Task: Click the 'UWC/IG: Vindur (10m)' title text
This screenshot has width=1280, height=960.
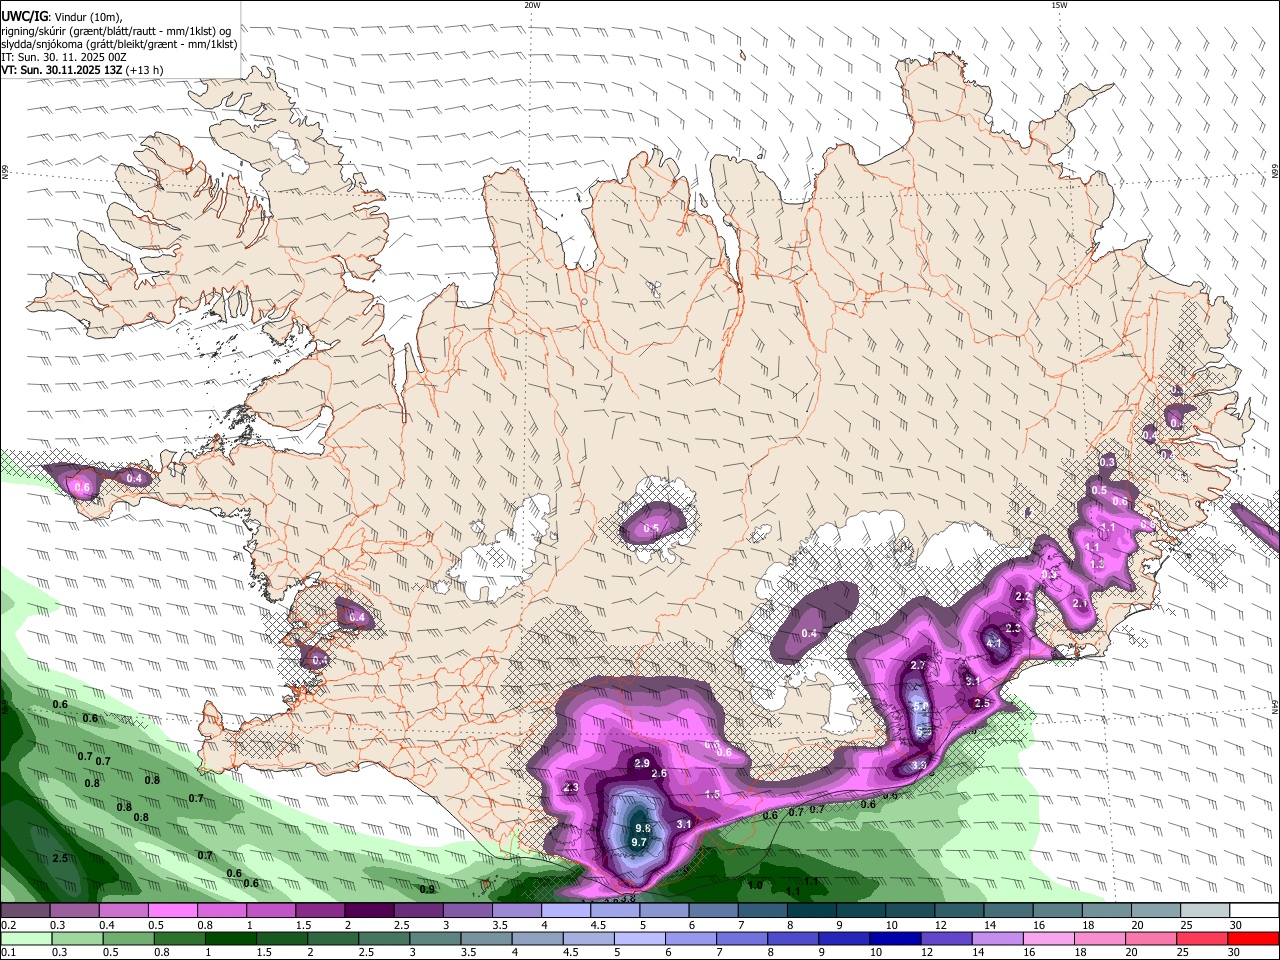Action: click(x=61, y=17)
